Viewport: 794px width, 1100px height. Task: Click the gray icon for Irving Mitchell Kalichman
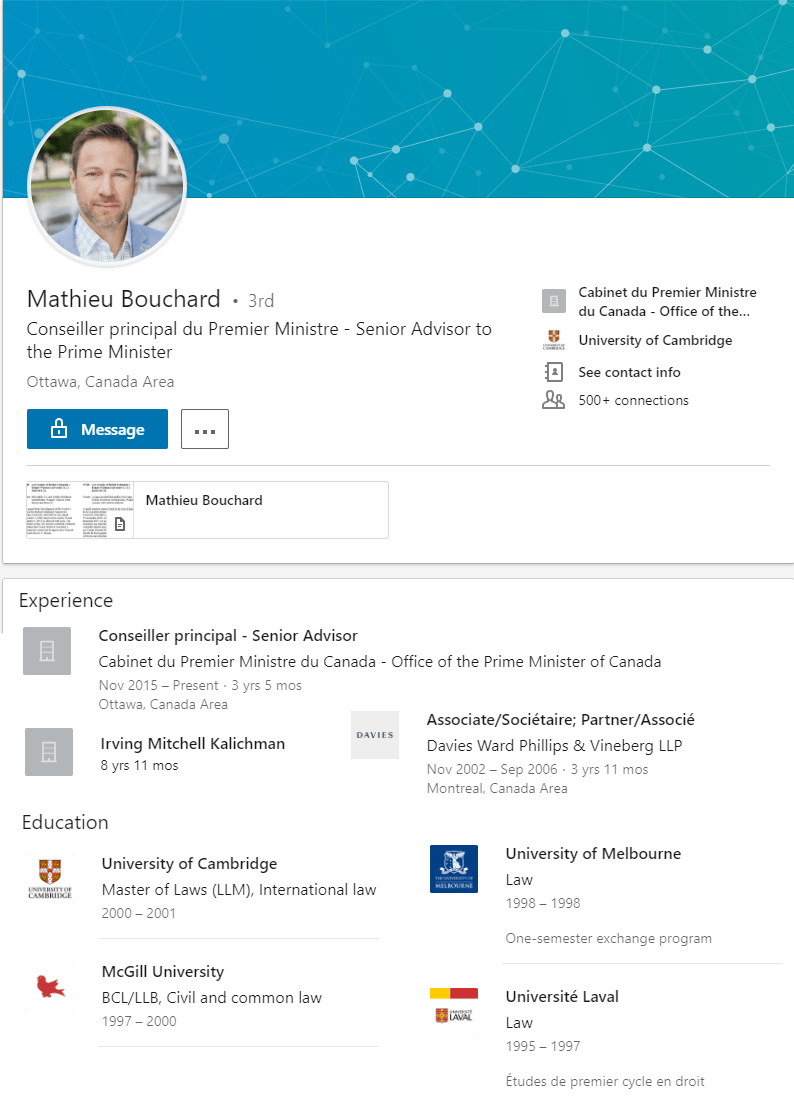coord(47,751)
